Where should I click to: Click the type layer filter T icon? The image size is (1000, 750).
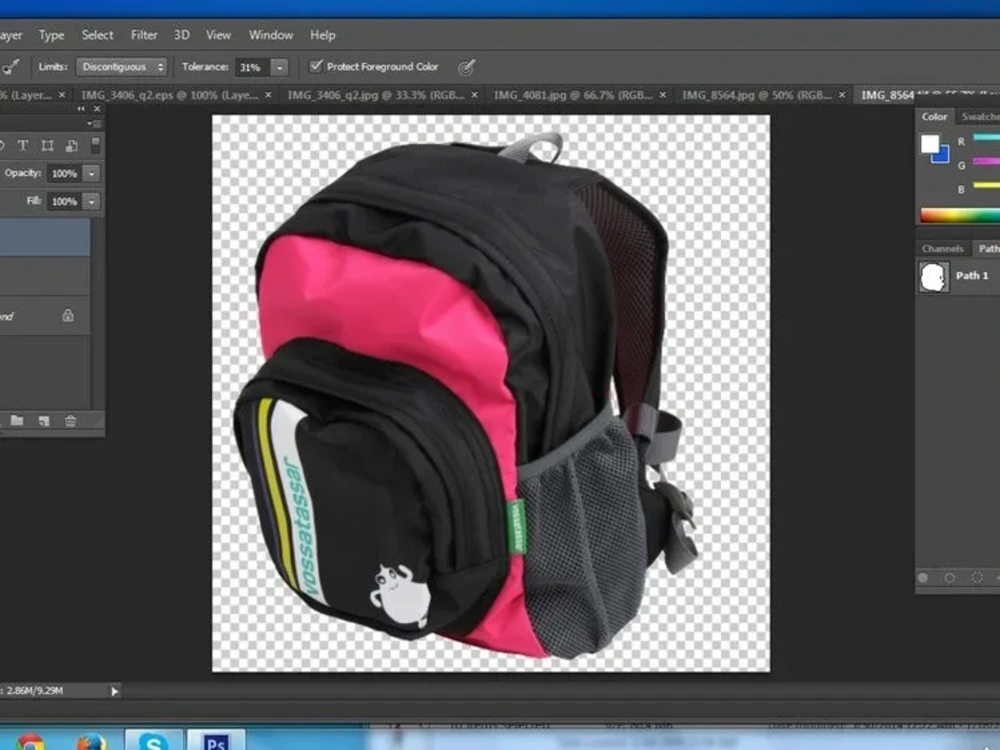coord(23,145)
